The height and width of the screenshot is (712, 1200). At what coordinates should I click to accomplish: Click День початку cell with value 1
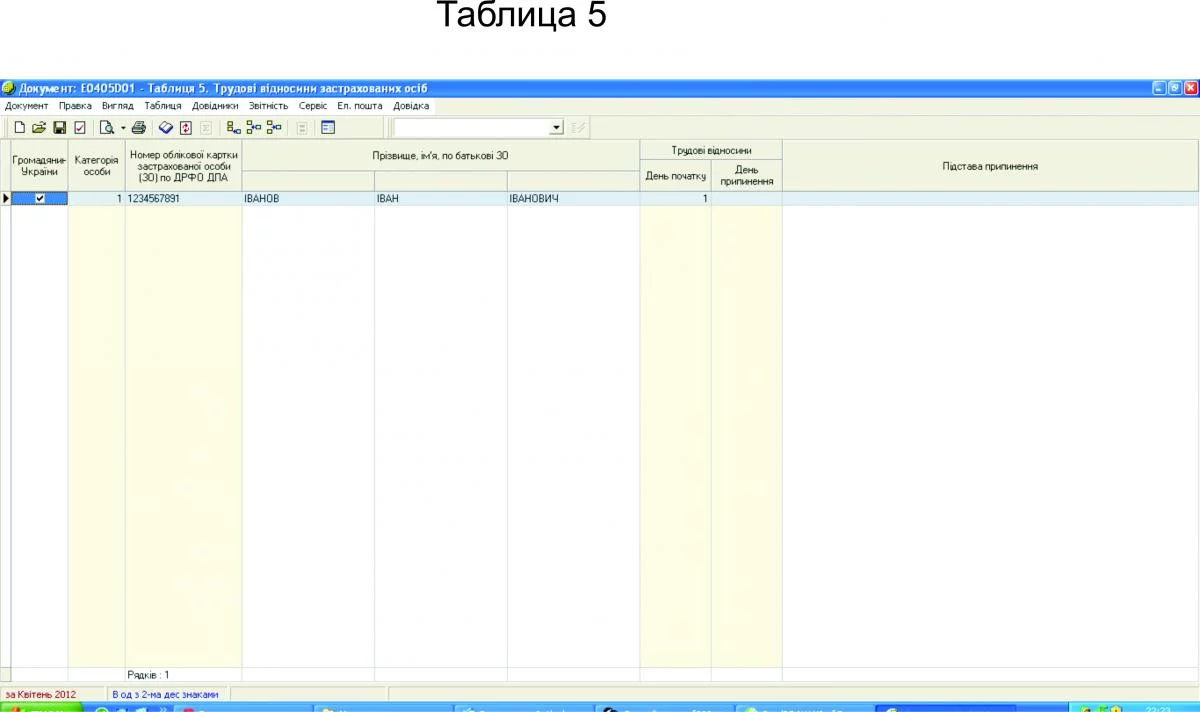point(676,198)
